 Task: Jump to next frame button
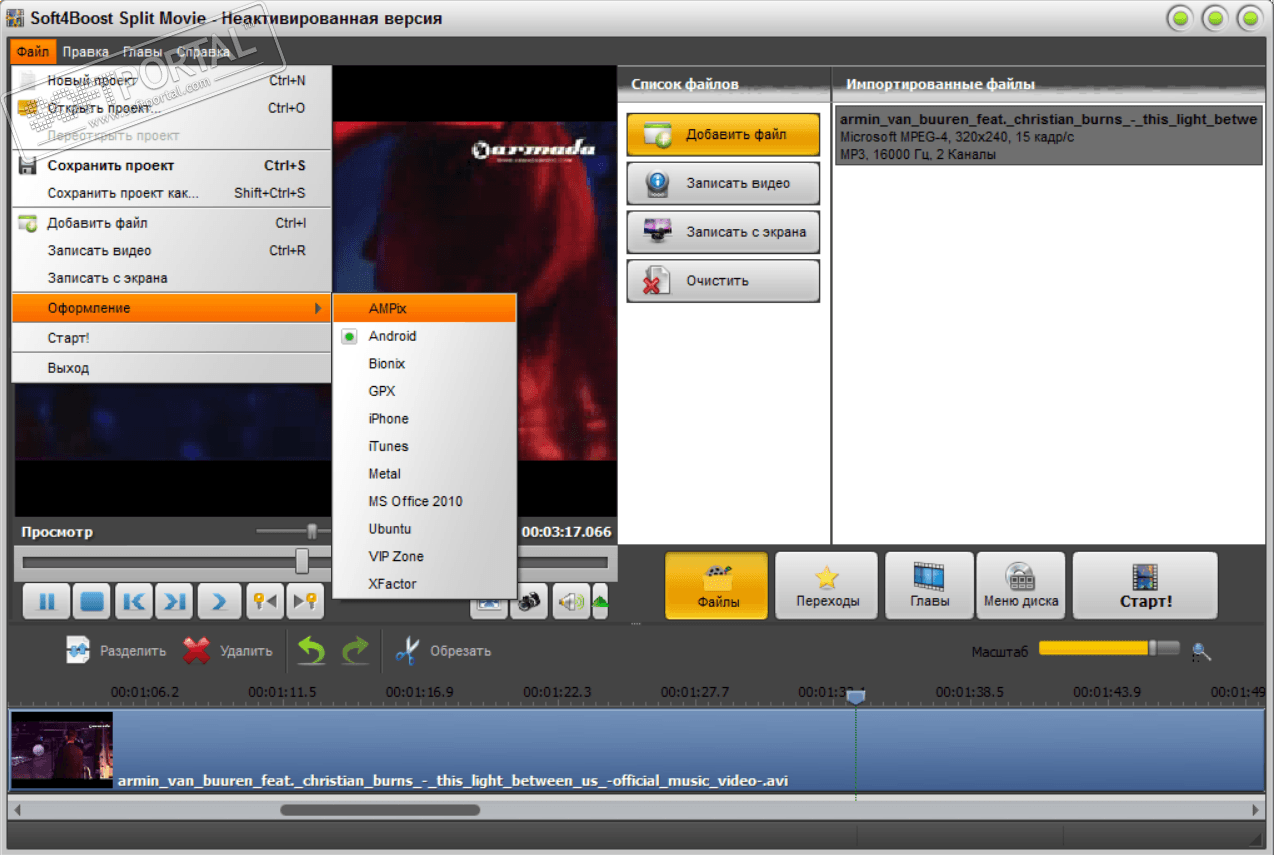(175, 602)
